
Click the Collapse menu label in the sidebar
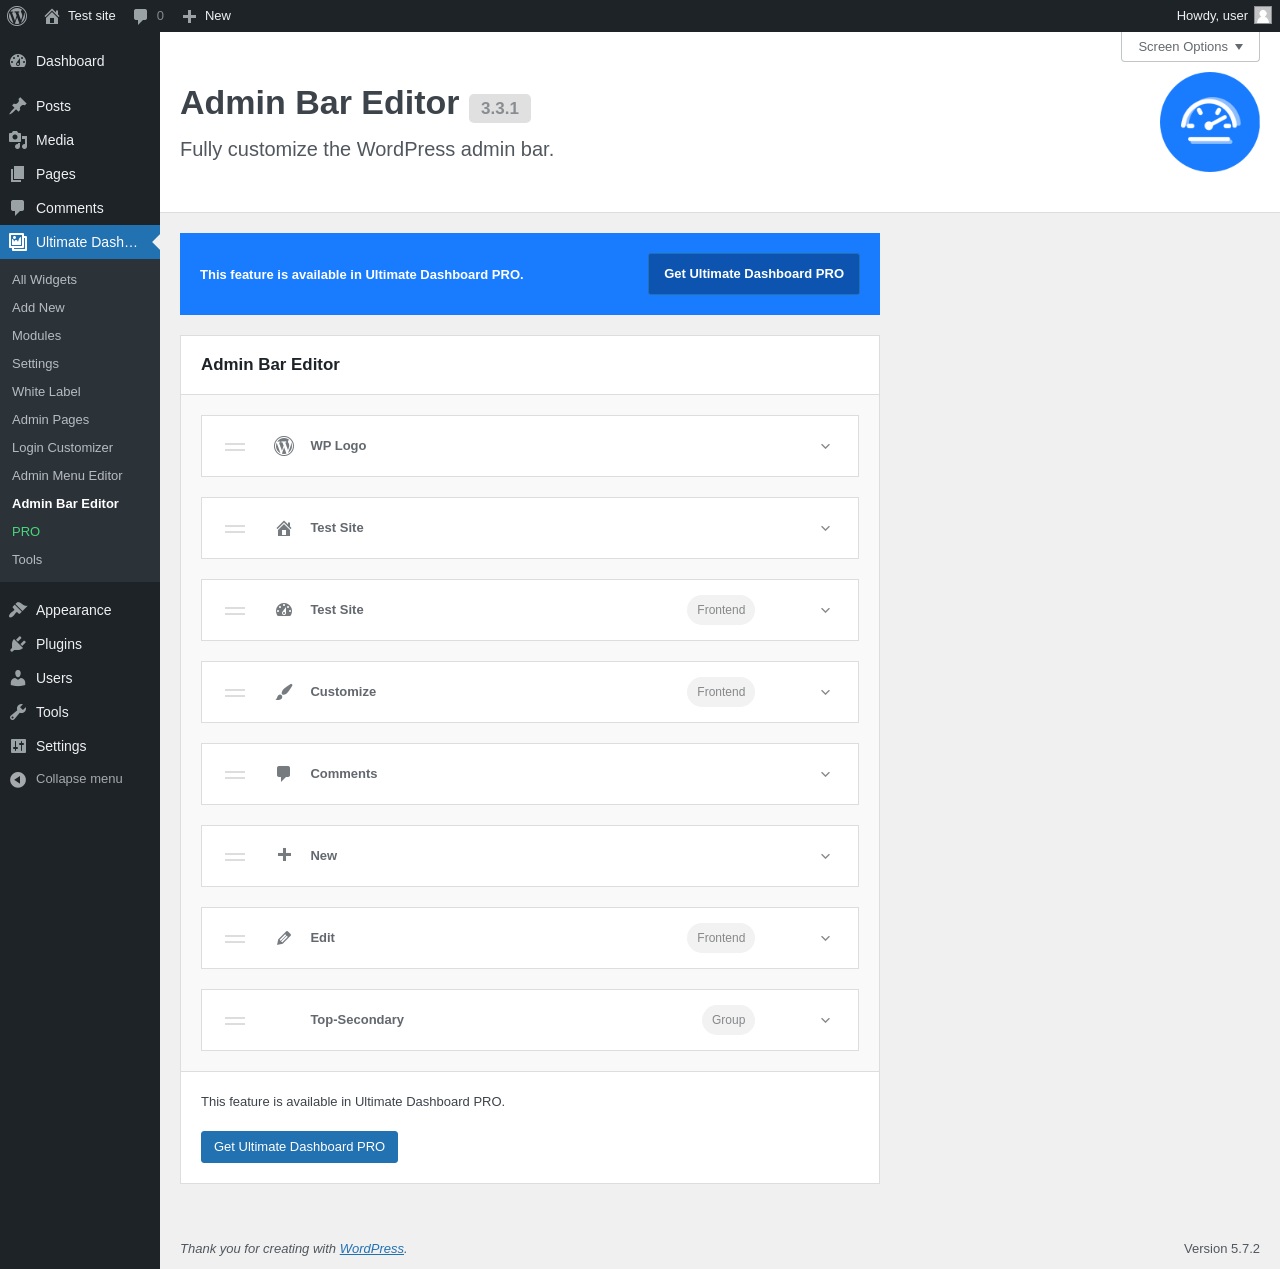79,779
